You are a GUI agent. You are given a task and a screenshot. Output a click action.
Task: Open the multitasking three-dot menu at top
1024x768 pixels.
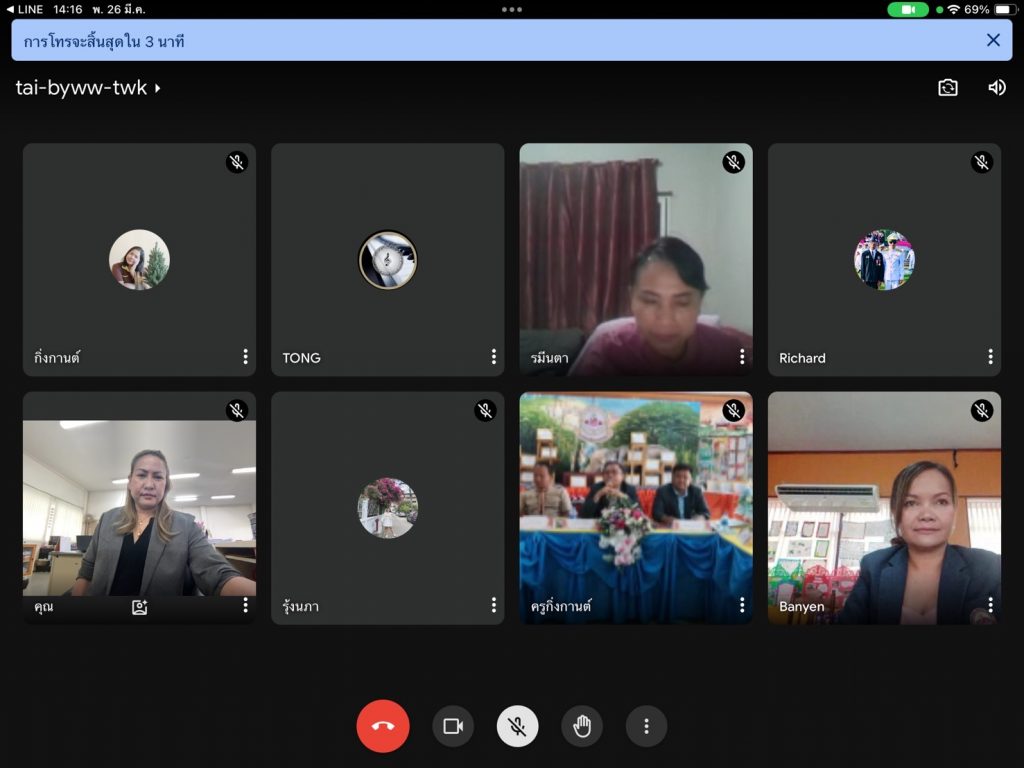tap(511, 9)
